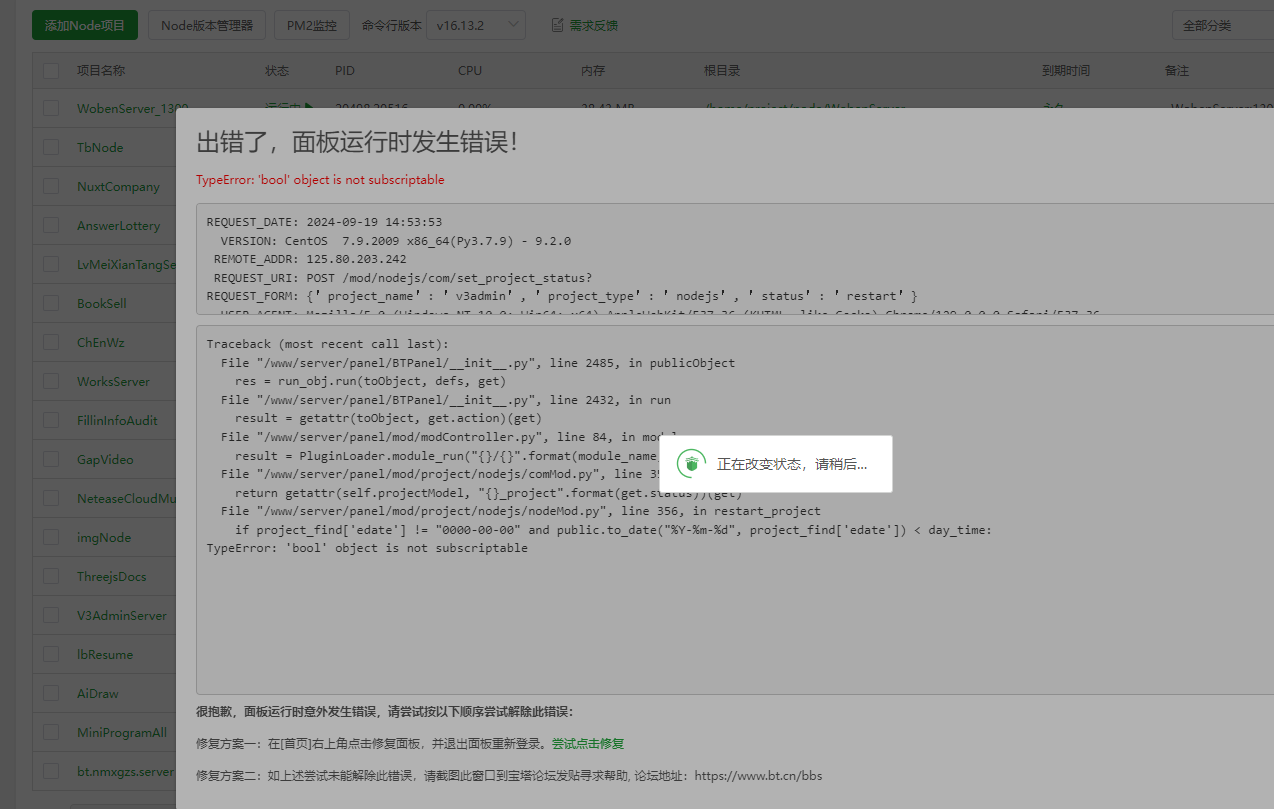Open the FillinInfoAudit project name
The image size is (1274, 809).
(117, 420)
